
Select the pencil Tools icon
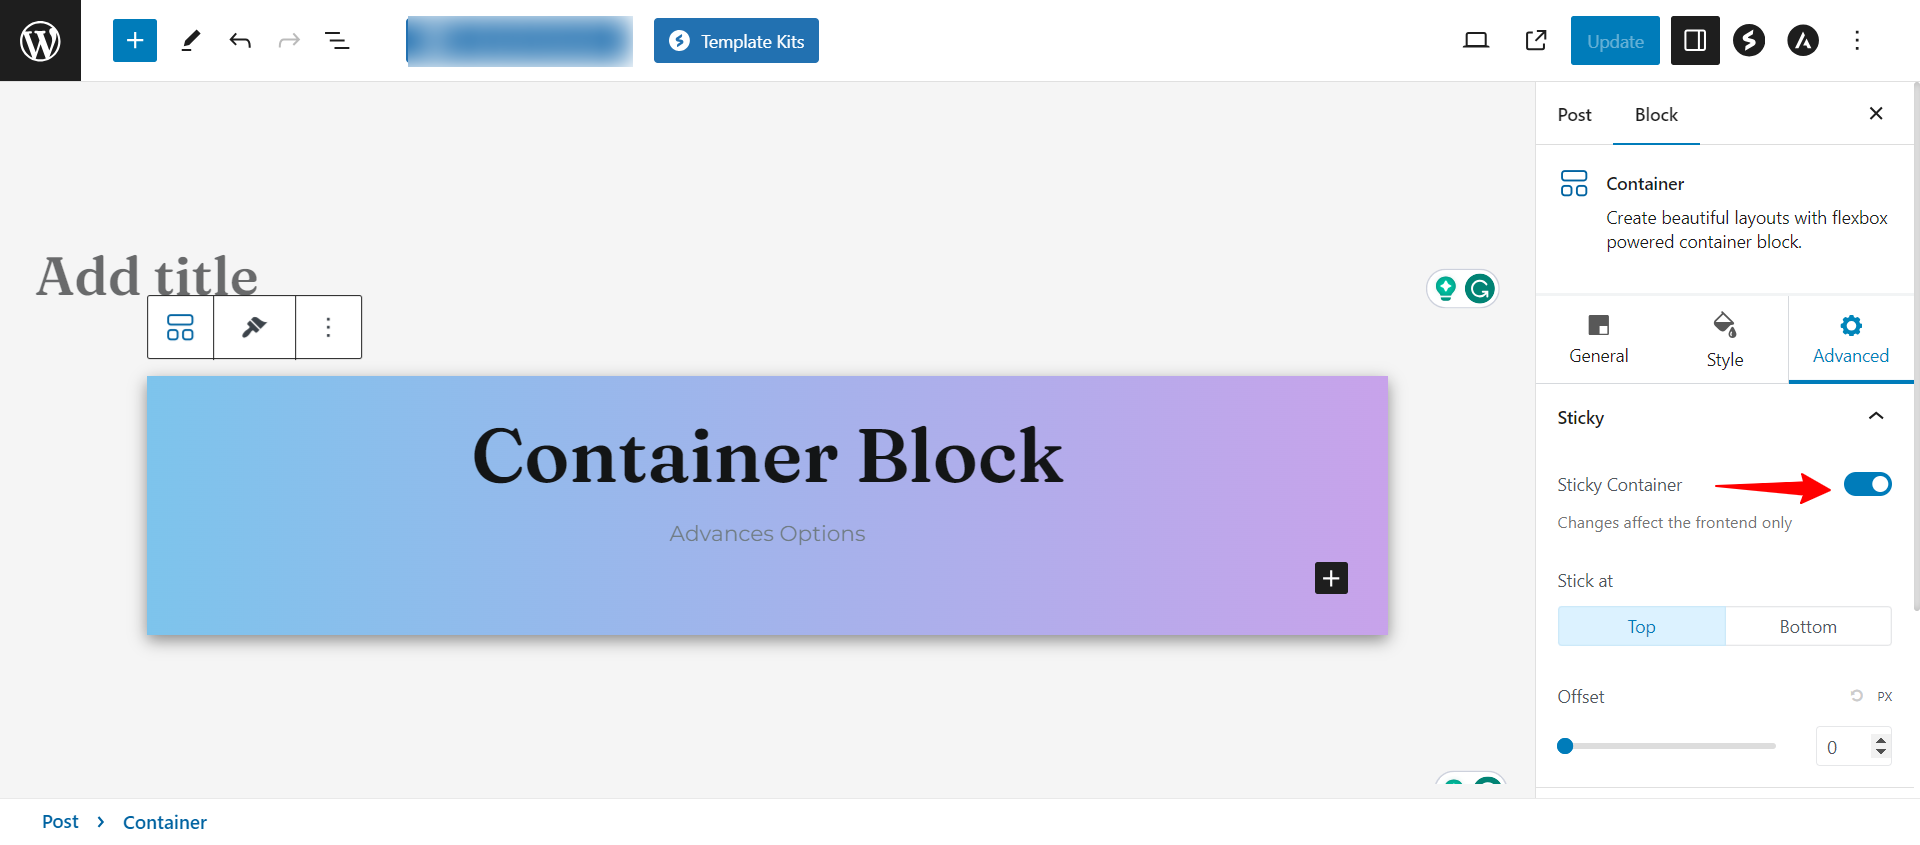coord(190,41)
